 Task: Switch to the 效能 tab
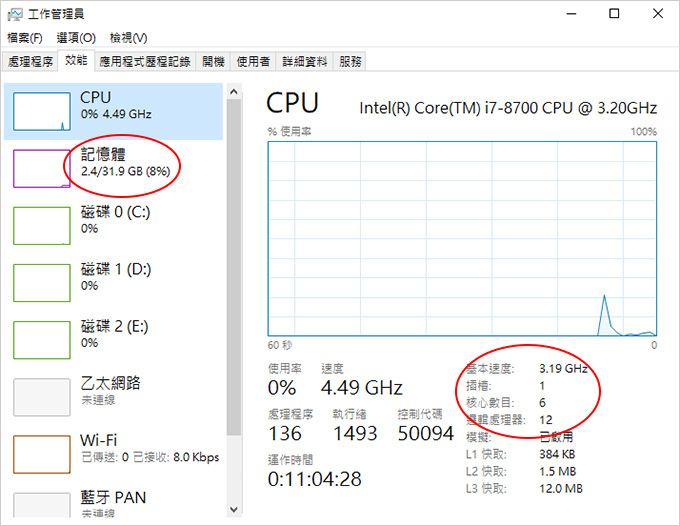tap(76, 61)
